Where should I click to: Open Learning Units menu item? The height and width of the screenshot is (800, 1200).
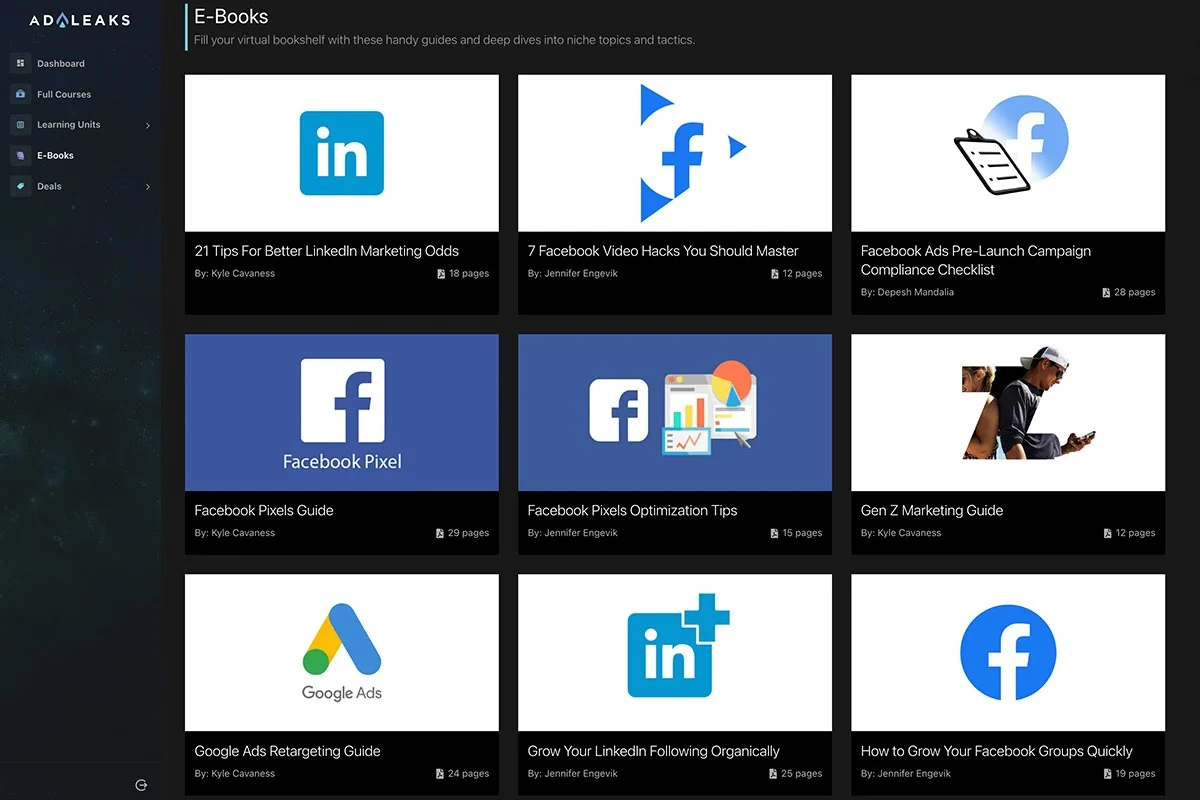[x=69, y=125]
